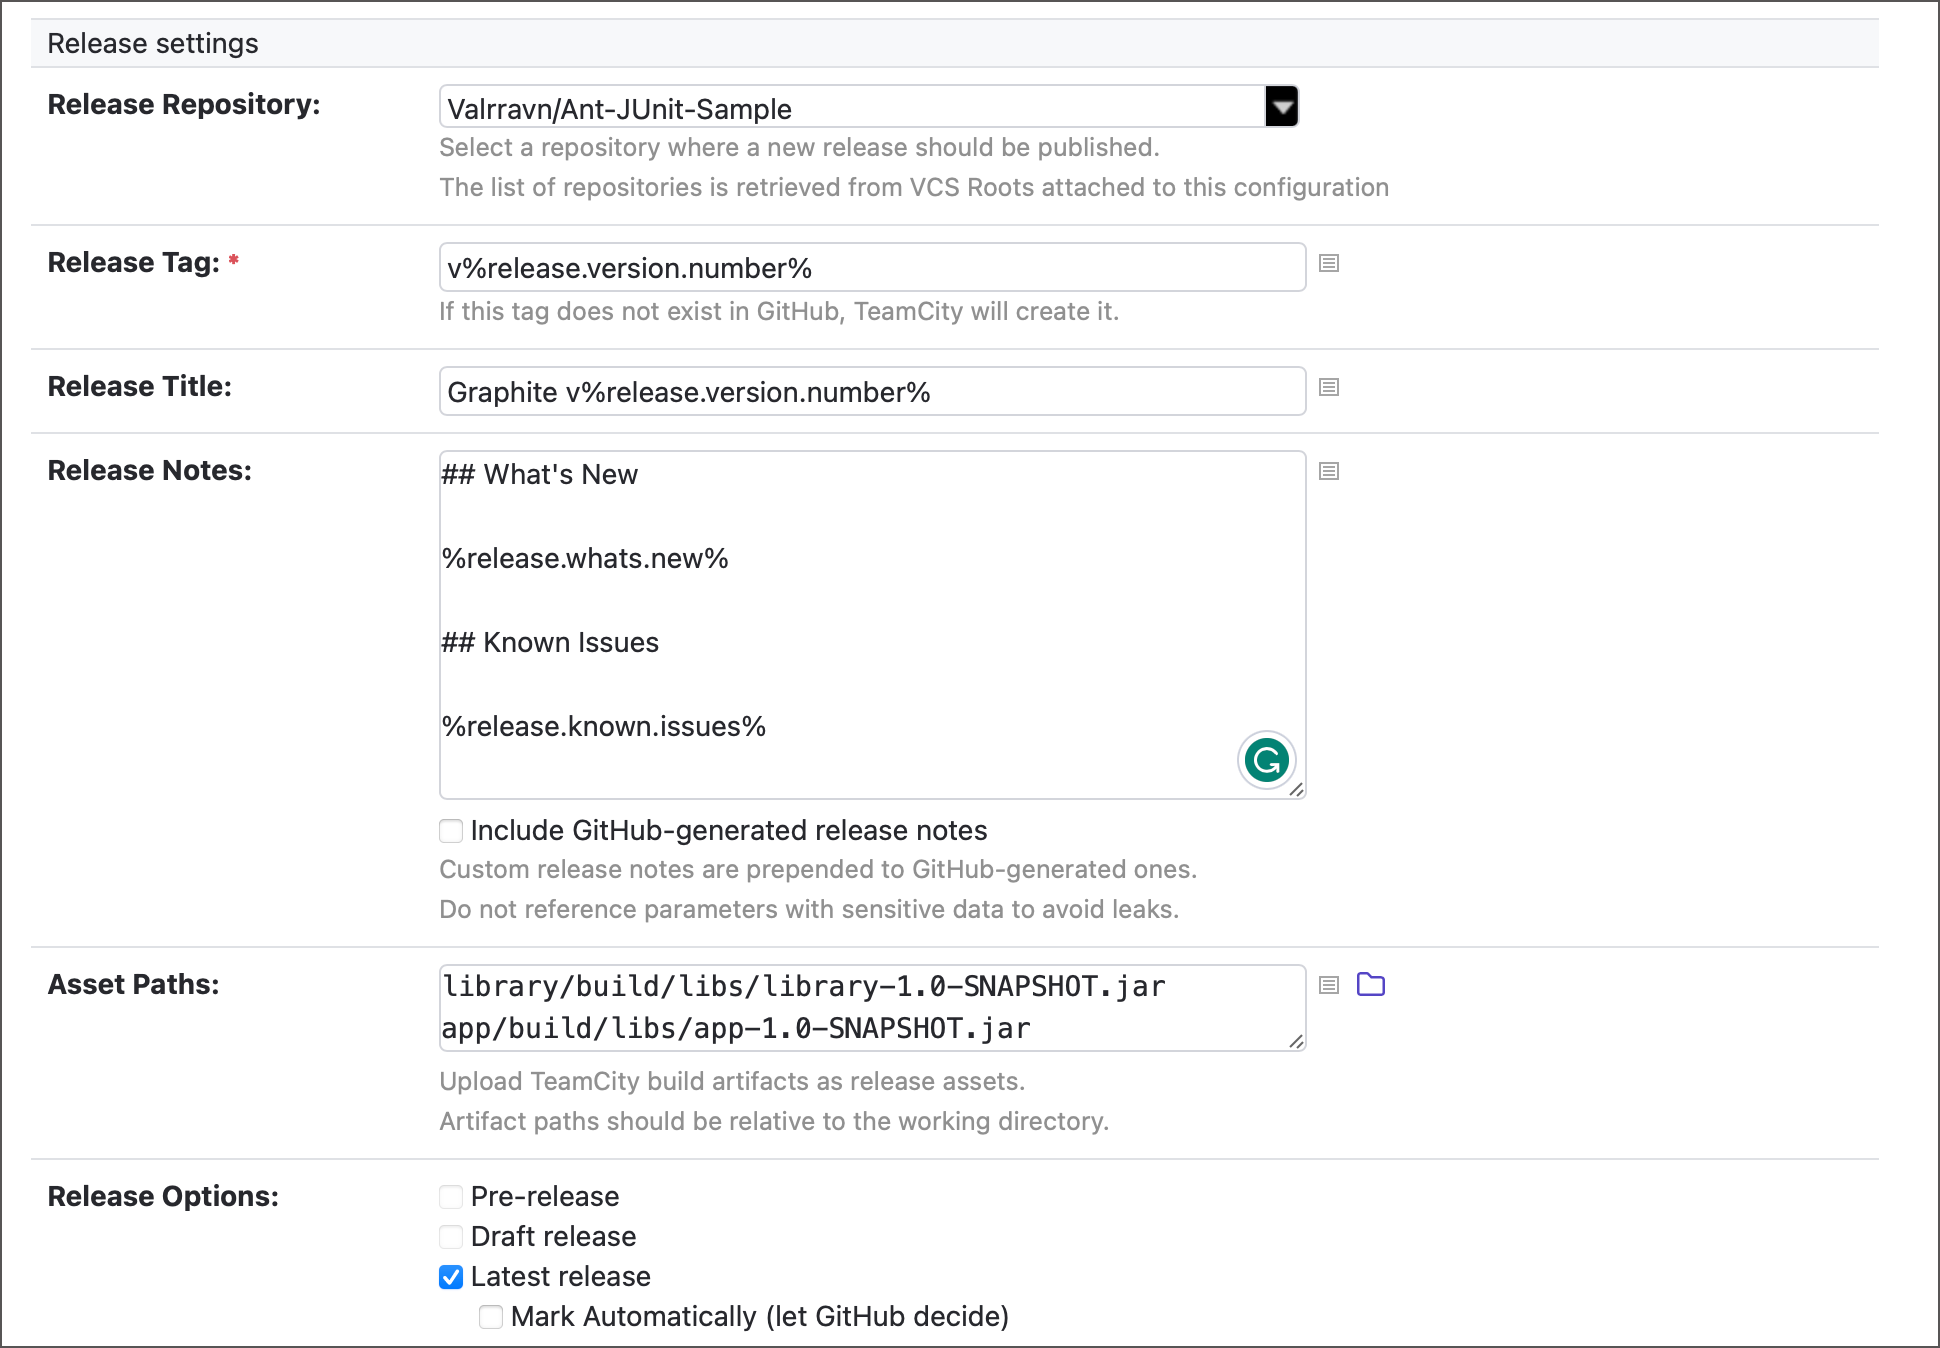The image size is (1940, 1348).
Task: Check the Pre-release option
Action: tap(451, 1197)
